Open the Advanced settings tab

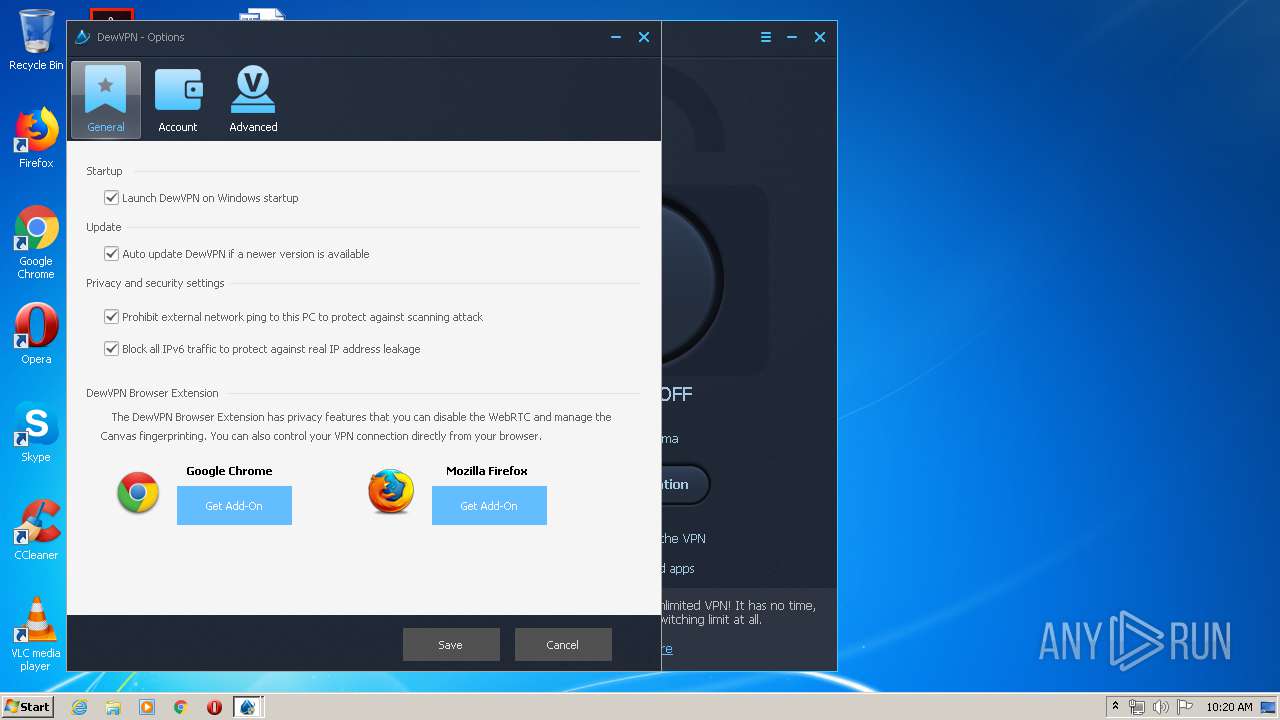click(253, 99)
